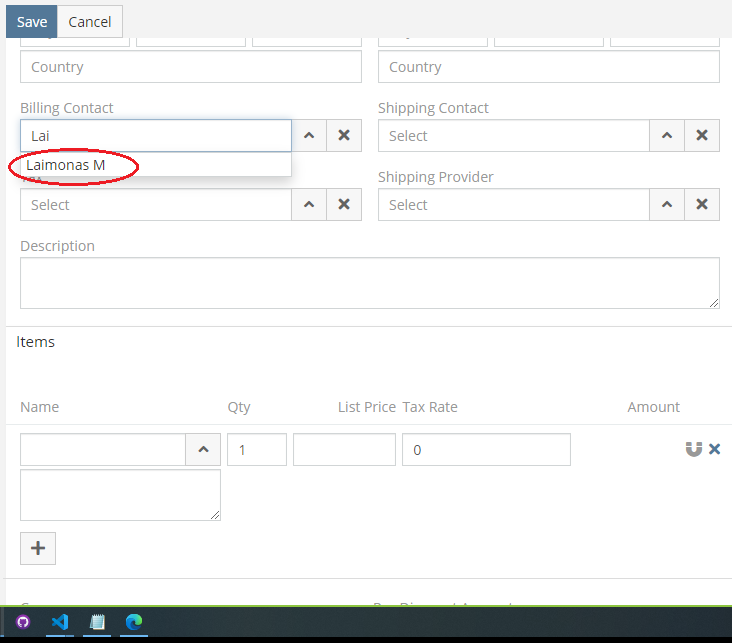This screenshot has height=643, width=732.
Task: Expand the Shipping Contact dropdown chevron
Action: pyautogui.click(x=667, y=136)
